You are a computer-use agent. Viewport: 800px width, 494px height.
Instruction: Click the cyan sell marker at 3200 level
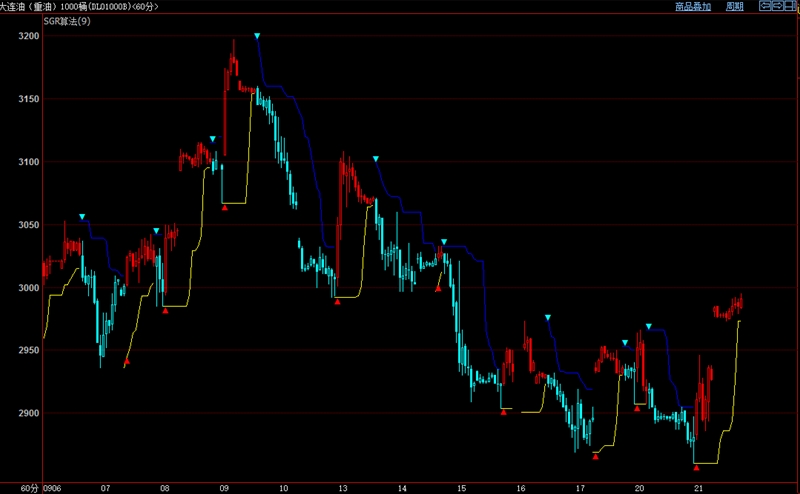pyautogui.click(x=257, y=36)
